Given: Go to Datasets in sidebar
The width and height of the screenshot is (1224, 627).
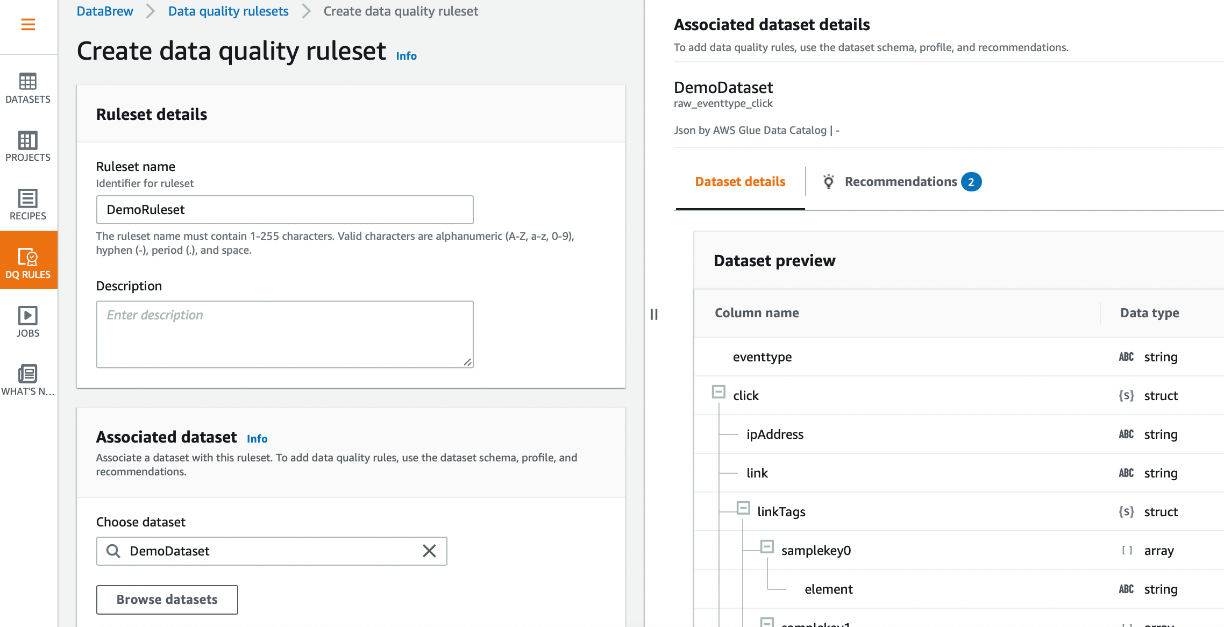Looking at the screenshot, I should (28, 88).
